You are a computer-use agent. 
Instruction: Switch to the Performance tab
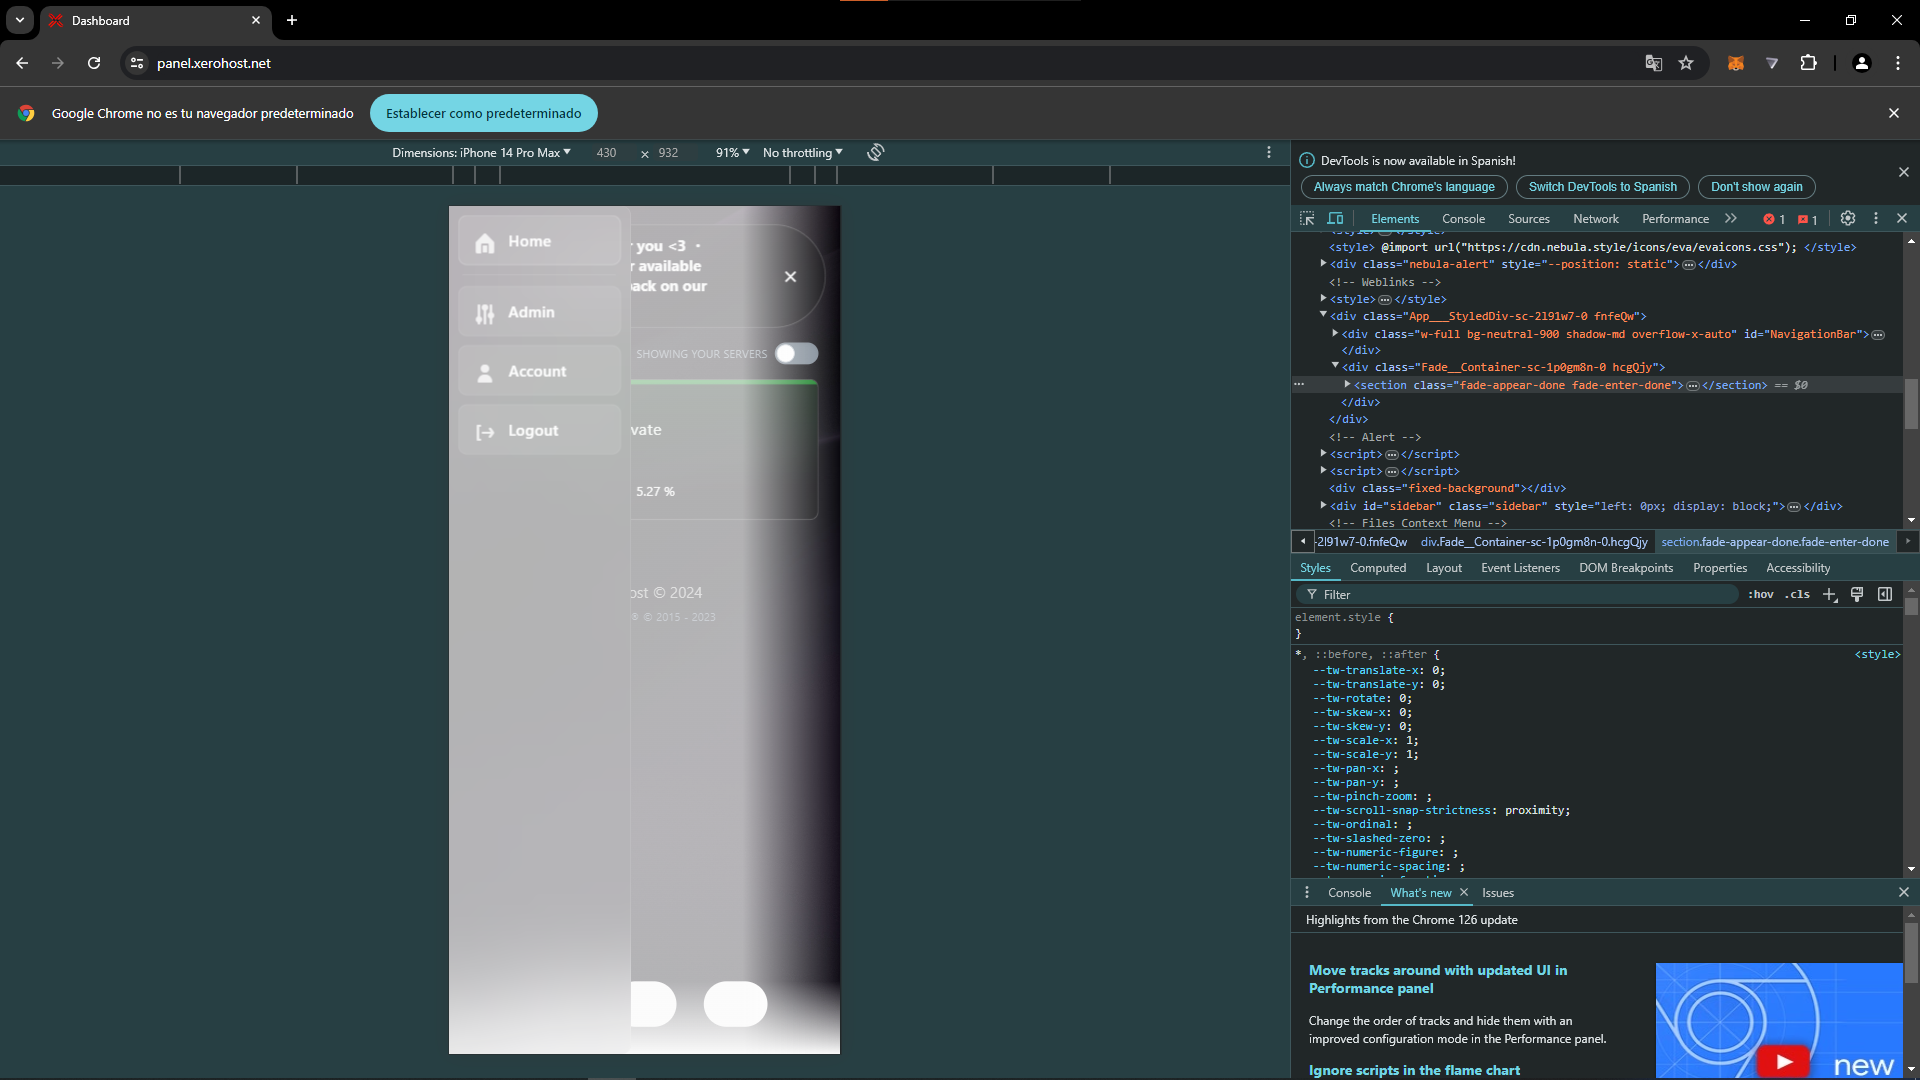coord(1675,219)
